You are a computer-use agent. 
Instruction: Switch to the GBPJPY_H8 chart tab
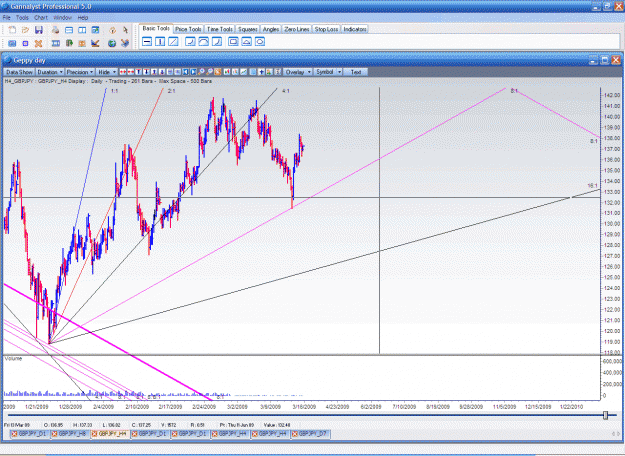coord(72,434)
